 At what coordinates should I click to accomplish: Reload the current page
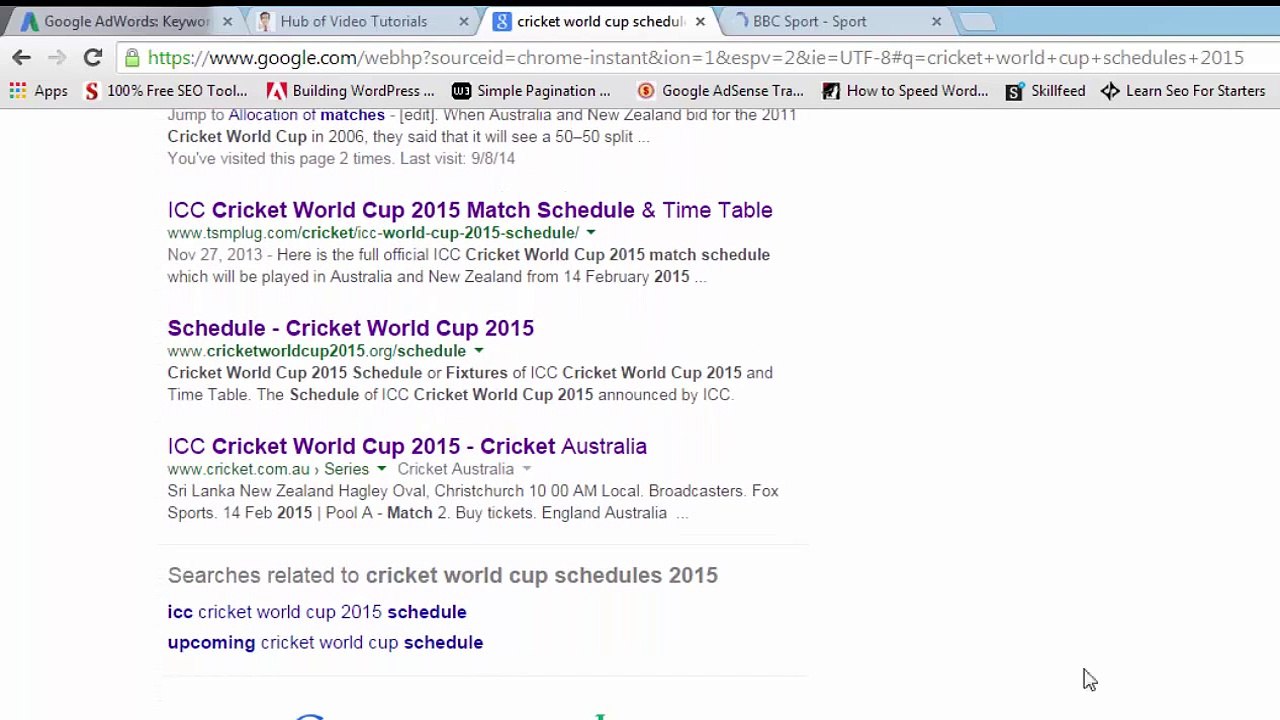[x=92, y=58]
